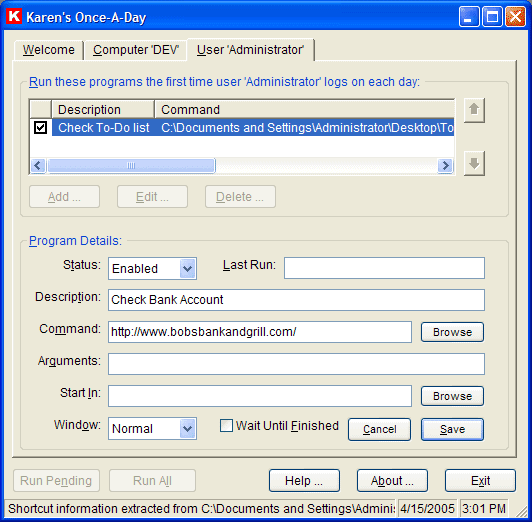The width and height of the screenshot is (532, 522).
Task: Uncheck the Check To-Do list entry checkbox
Action: click(40, 128)
